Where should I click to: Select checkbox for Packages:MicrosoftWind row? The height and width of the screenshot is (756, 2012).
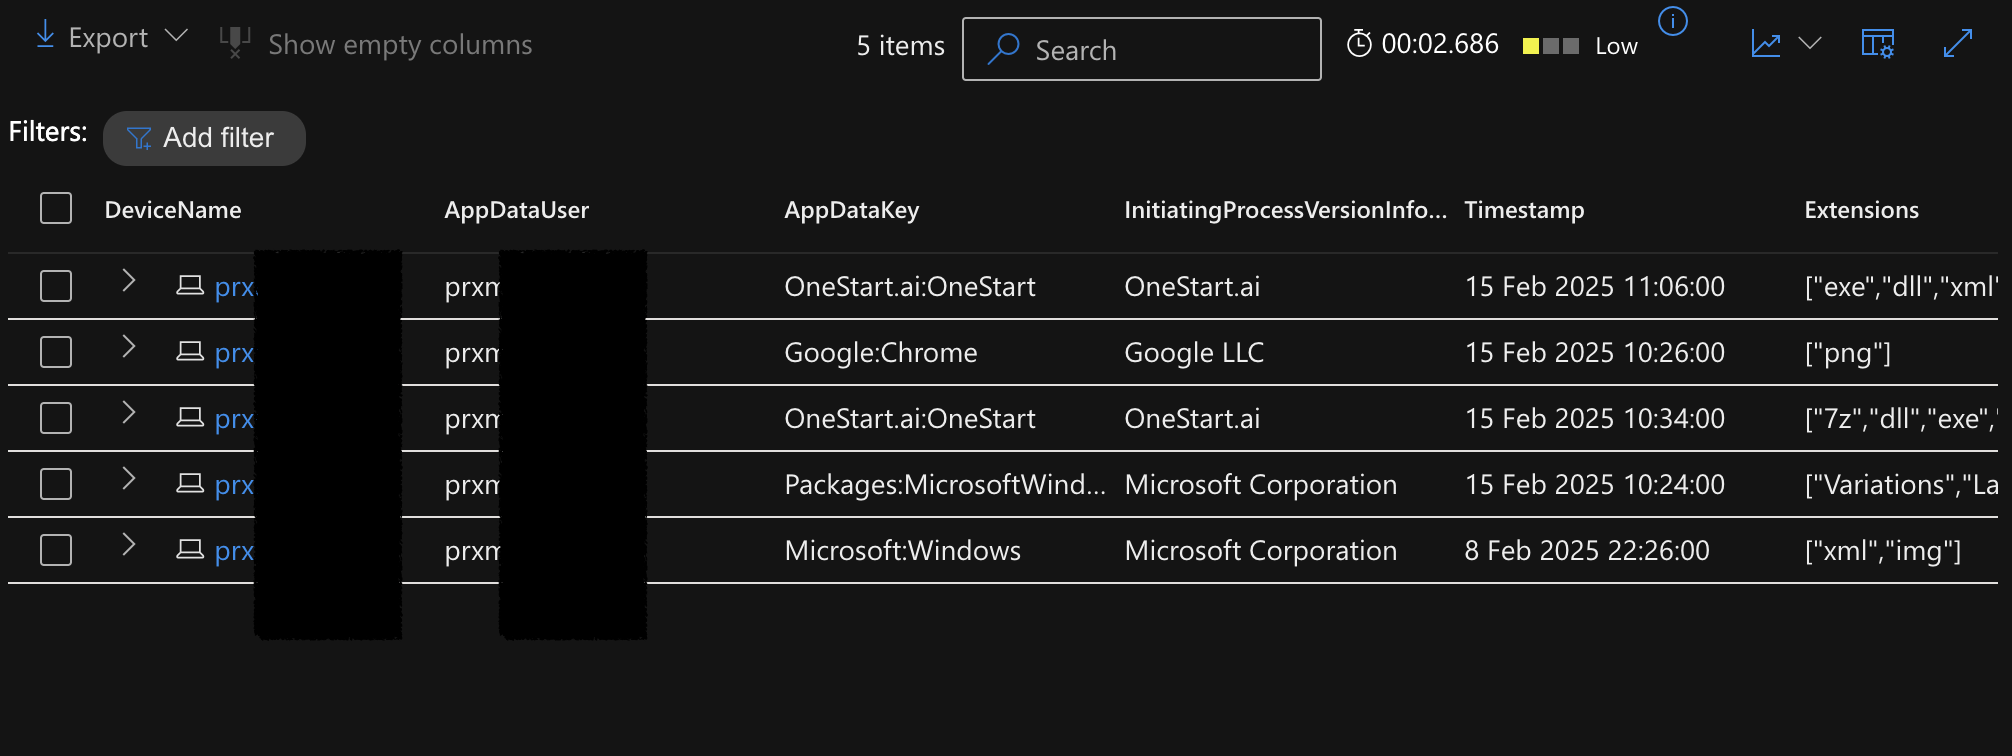click(x=56, y=484)
